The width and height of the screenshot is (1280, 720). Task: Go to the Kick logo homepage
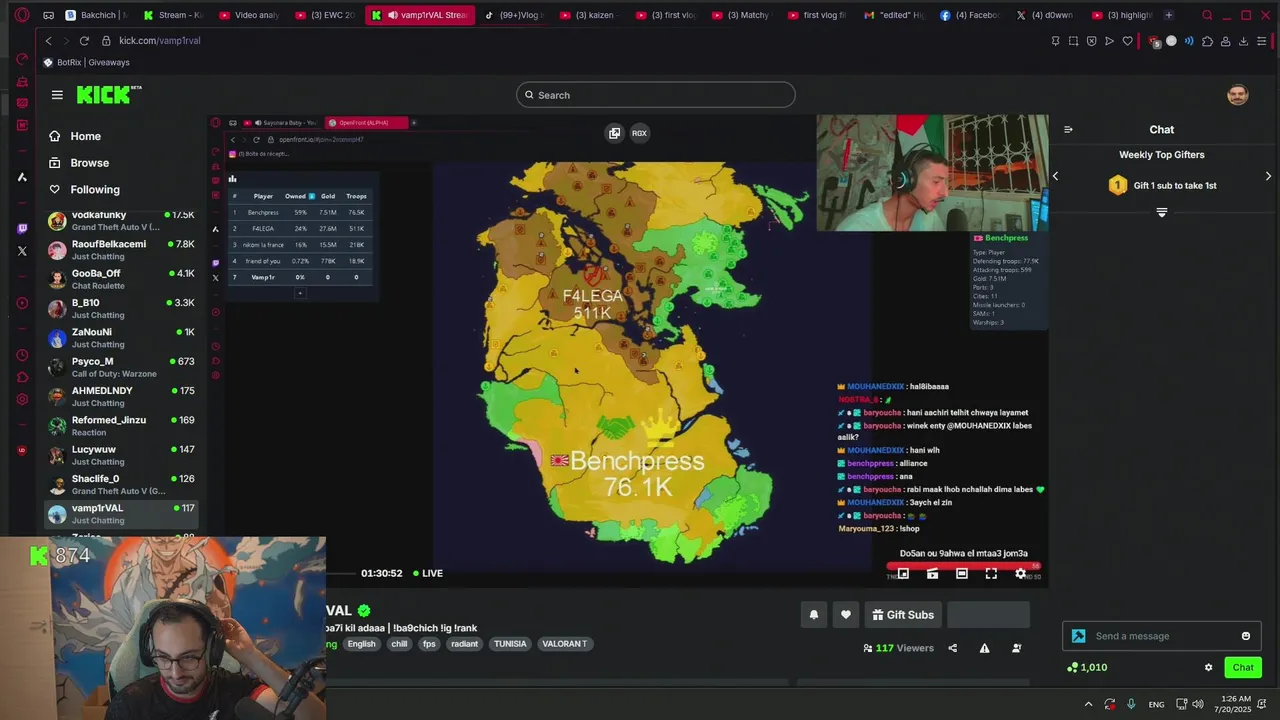(109, 95)
